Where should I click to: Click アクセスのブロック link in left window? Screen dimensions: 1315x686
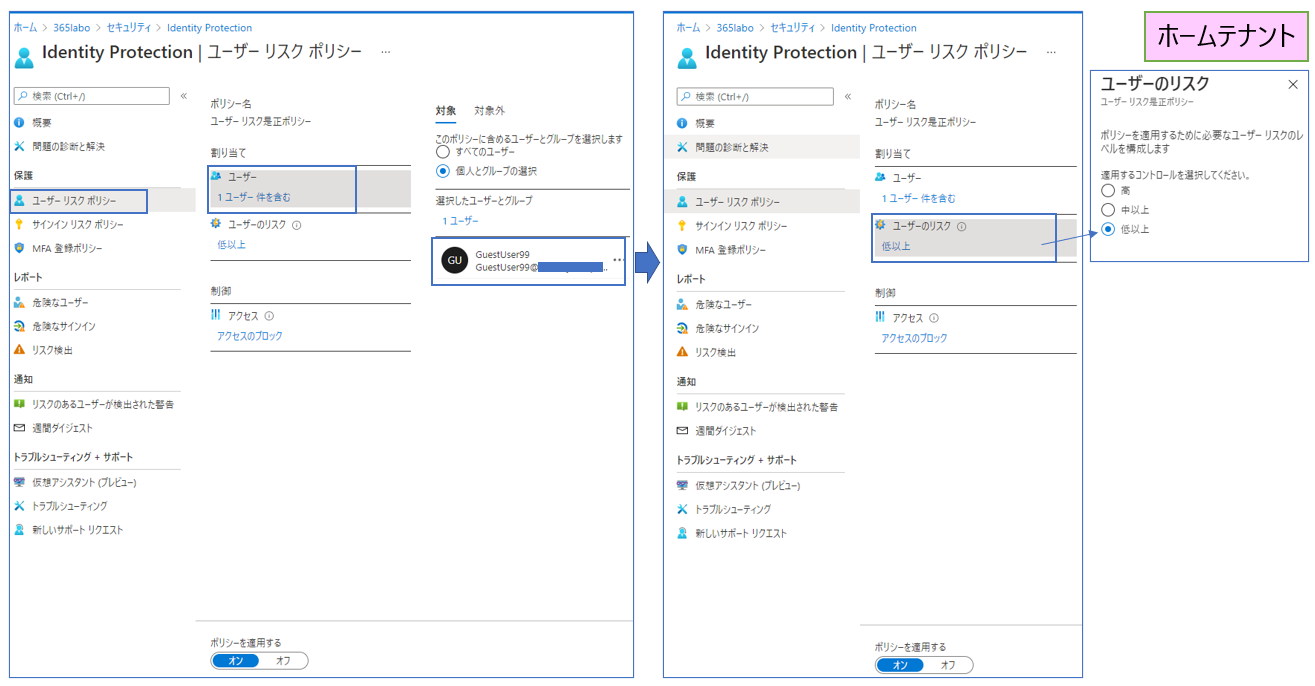pyautogui.click(x=250, y=336)
